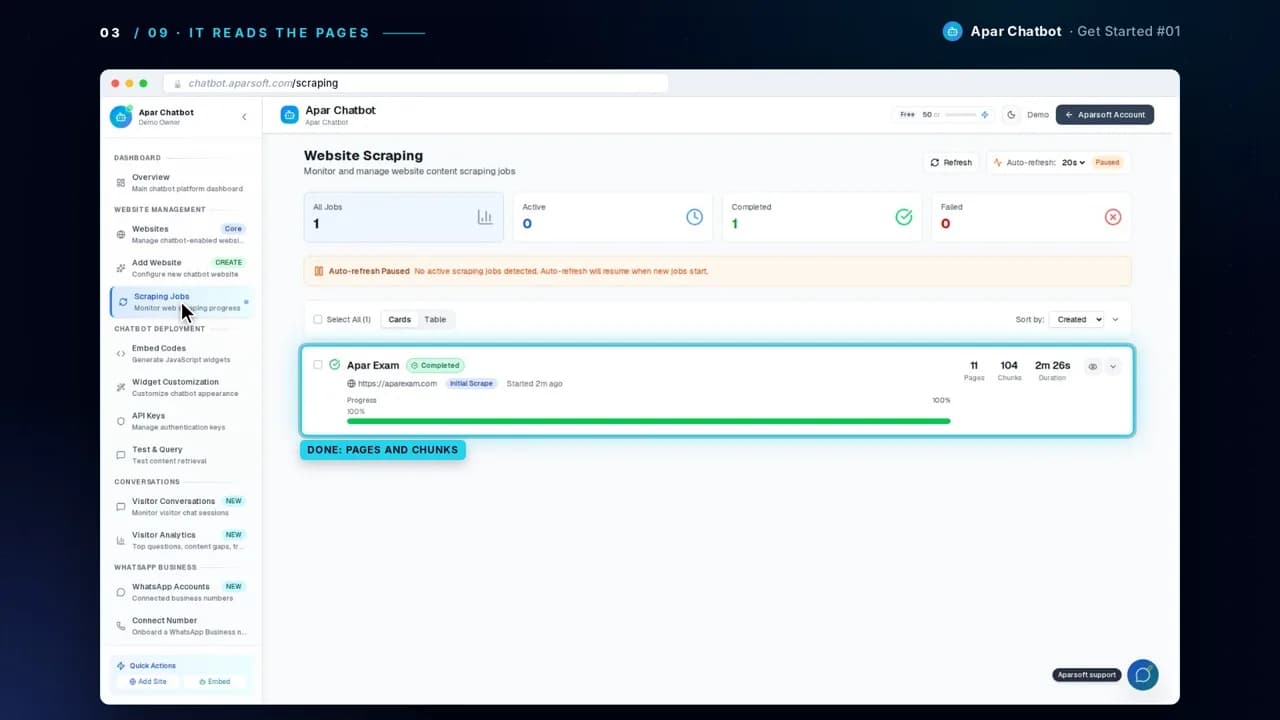Click the Apar Exam progress bar
This screenshot has width=1280, height=720.
648,421
